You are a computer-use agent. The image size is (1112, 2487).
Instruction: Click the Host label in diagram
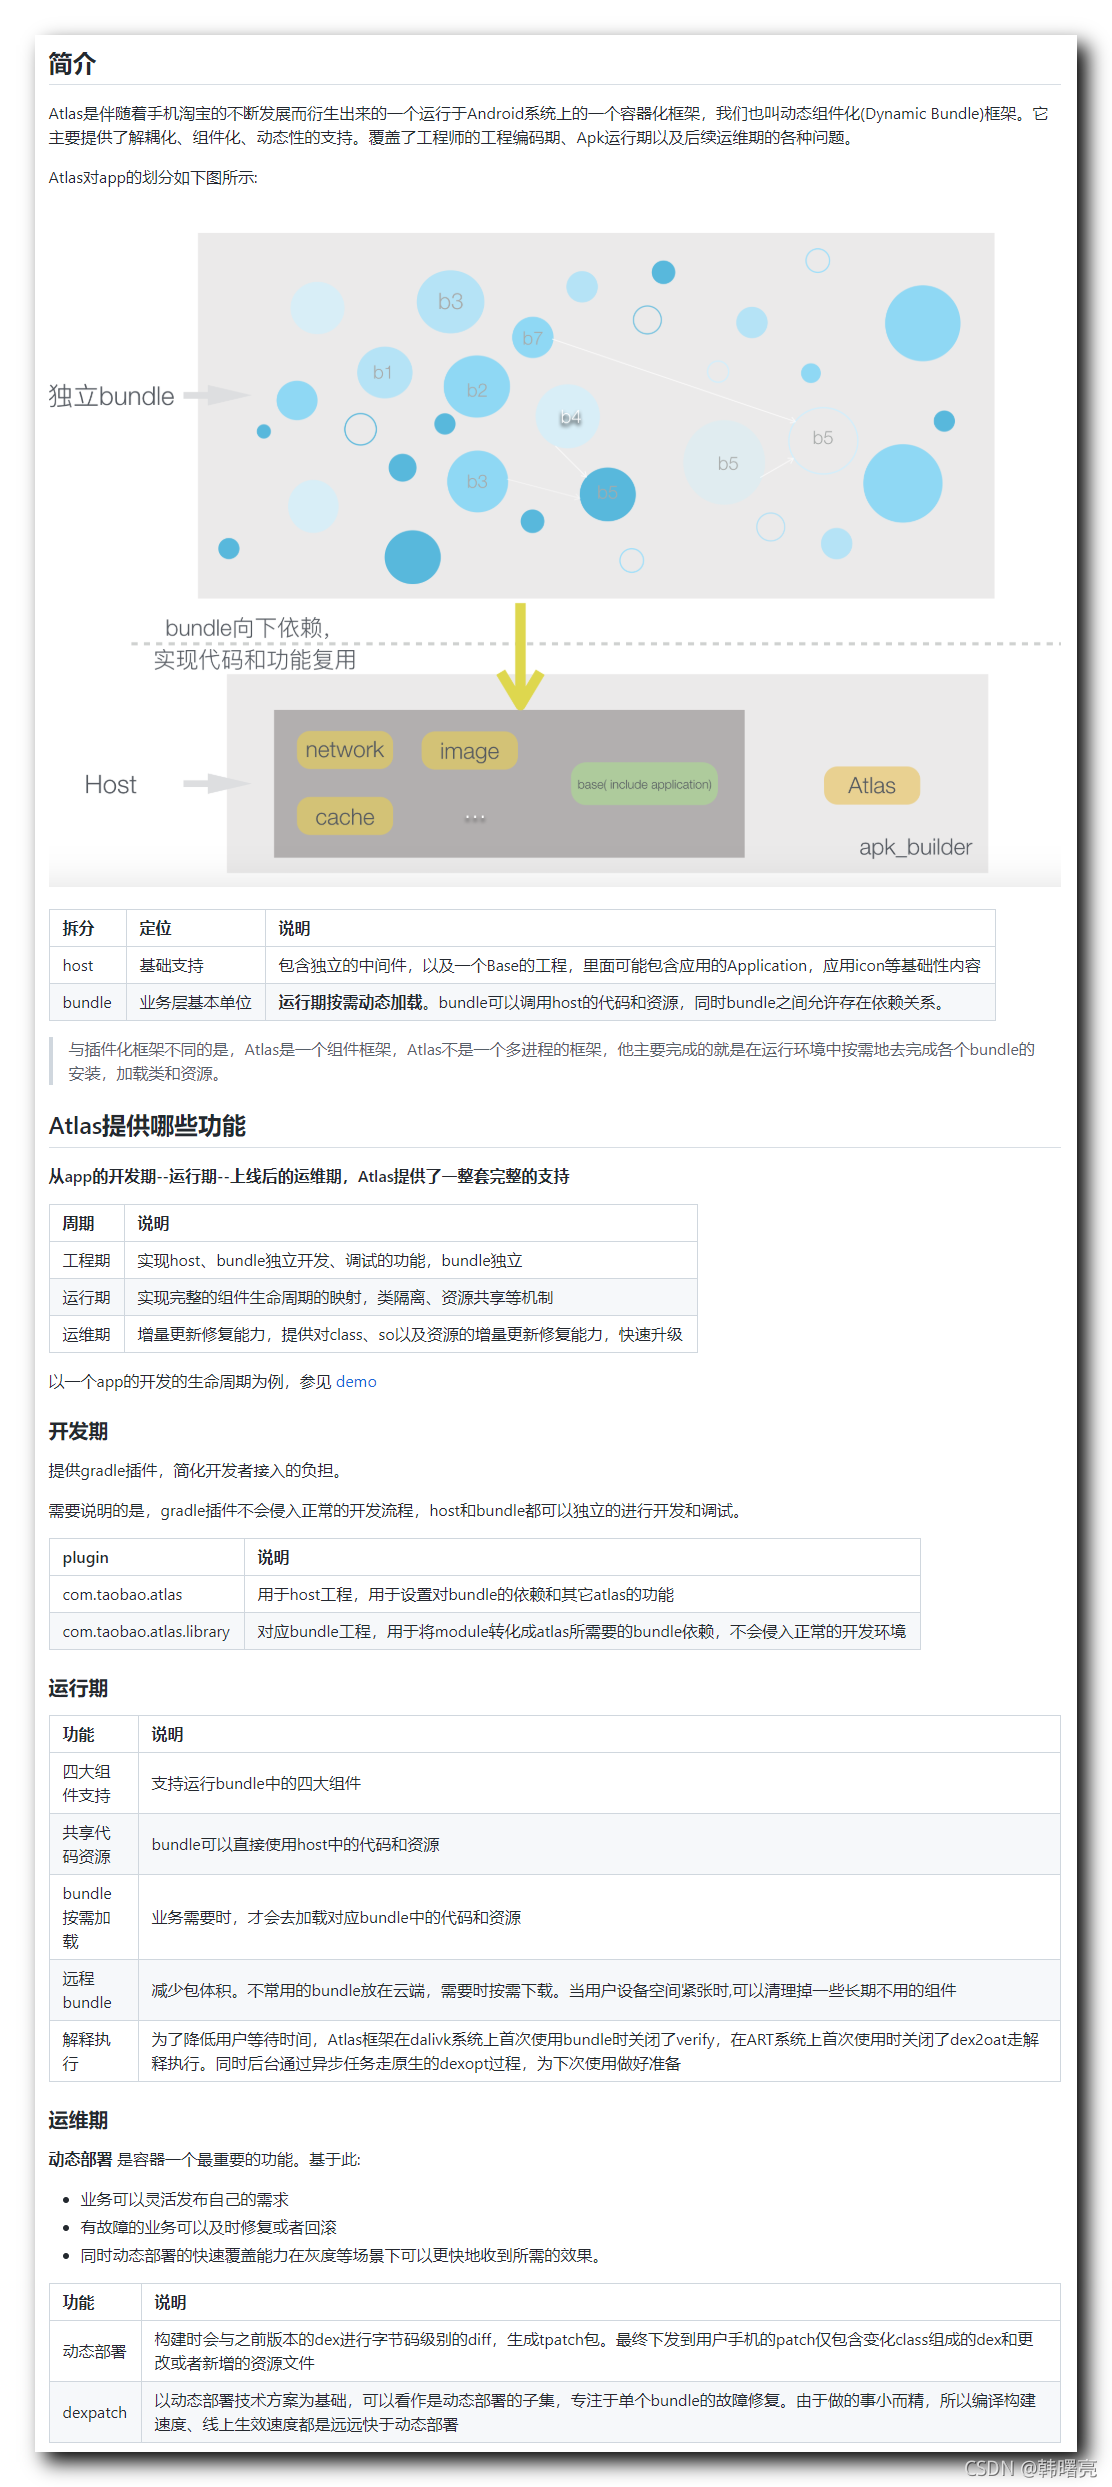click(110, 785)
